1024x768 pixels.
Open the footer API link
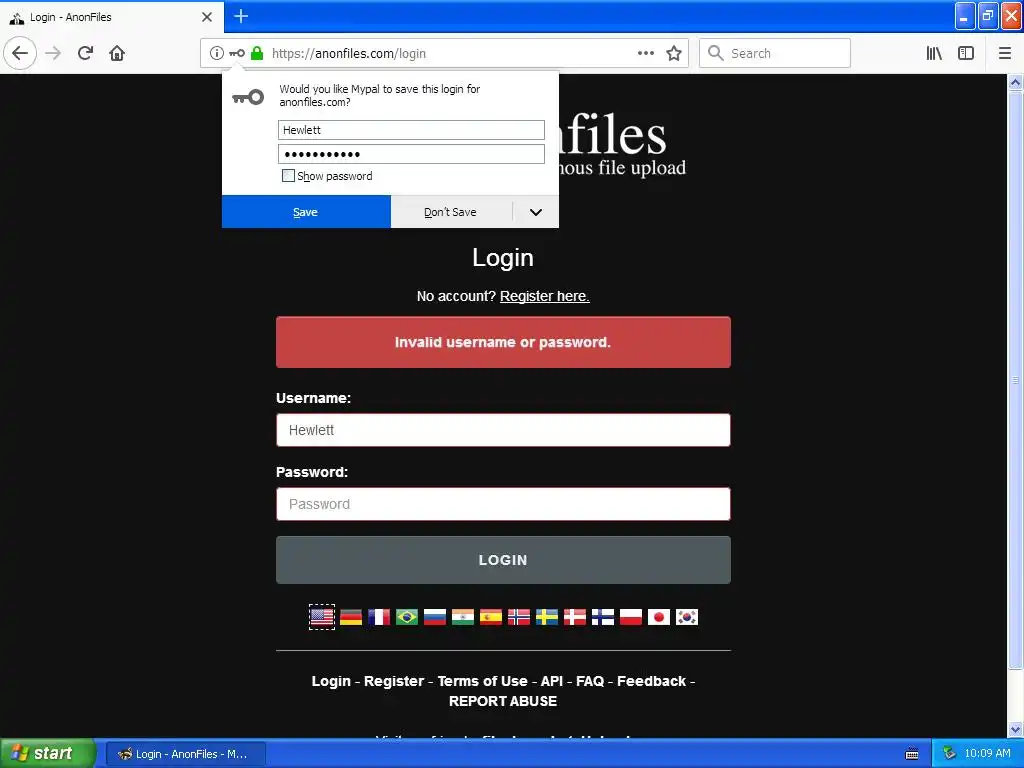coord(552,681)
